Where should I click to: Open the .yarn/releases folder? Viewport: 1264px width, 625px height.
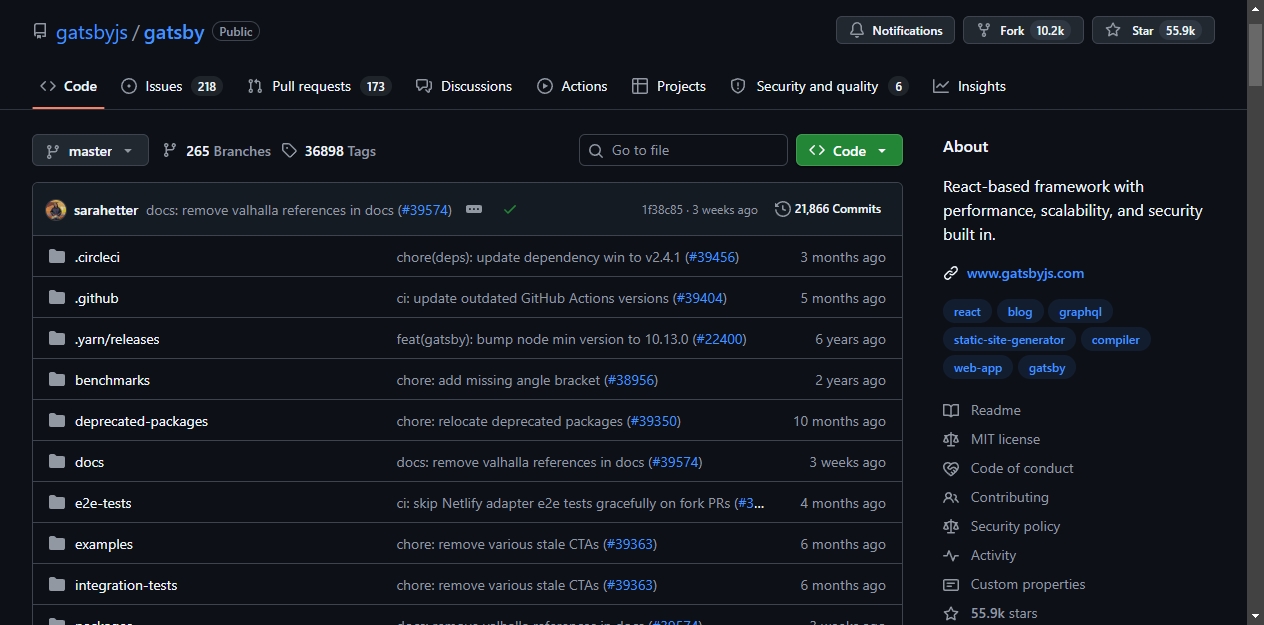[x=117, y=339]
